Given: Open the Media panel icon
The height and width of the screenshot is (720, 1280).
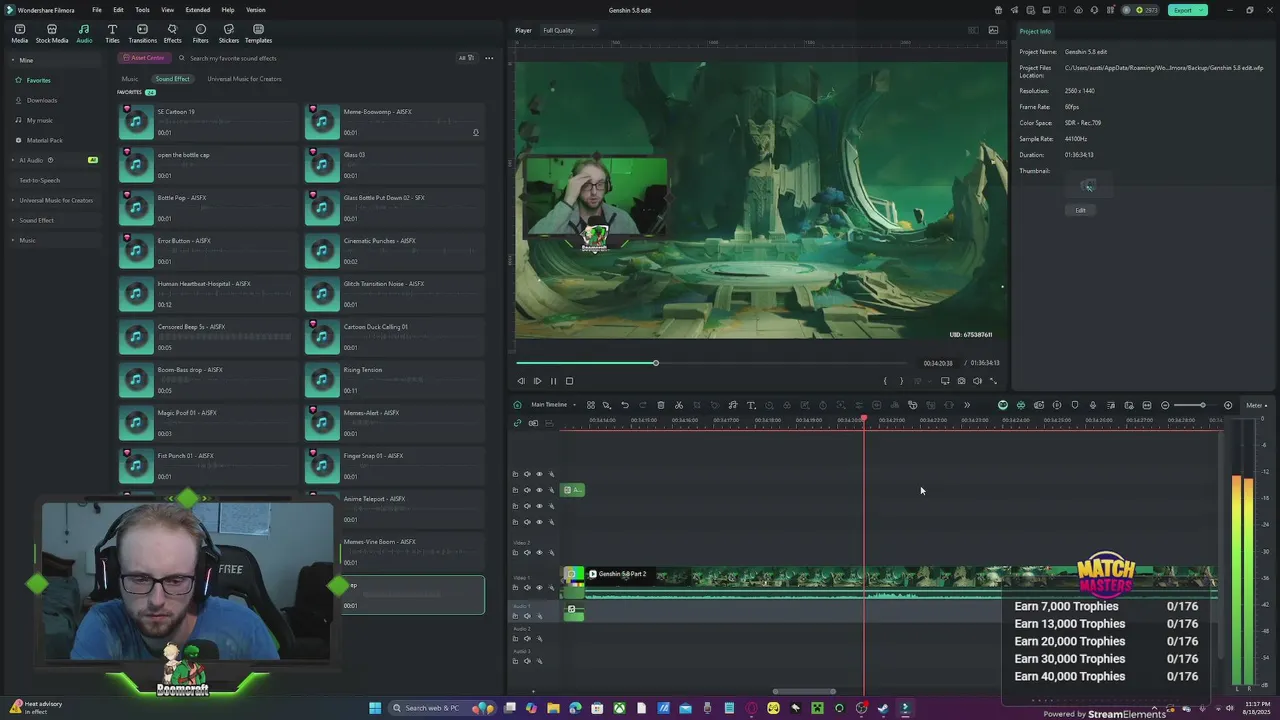Looking at the screenshot, I should tap(19, 33).
